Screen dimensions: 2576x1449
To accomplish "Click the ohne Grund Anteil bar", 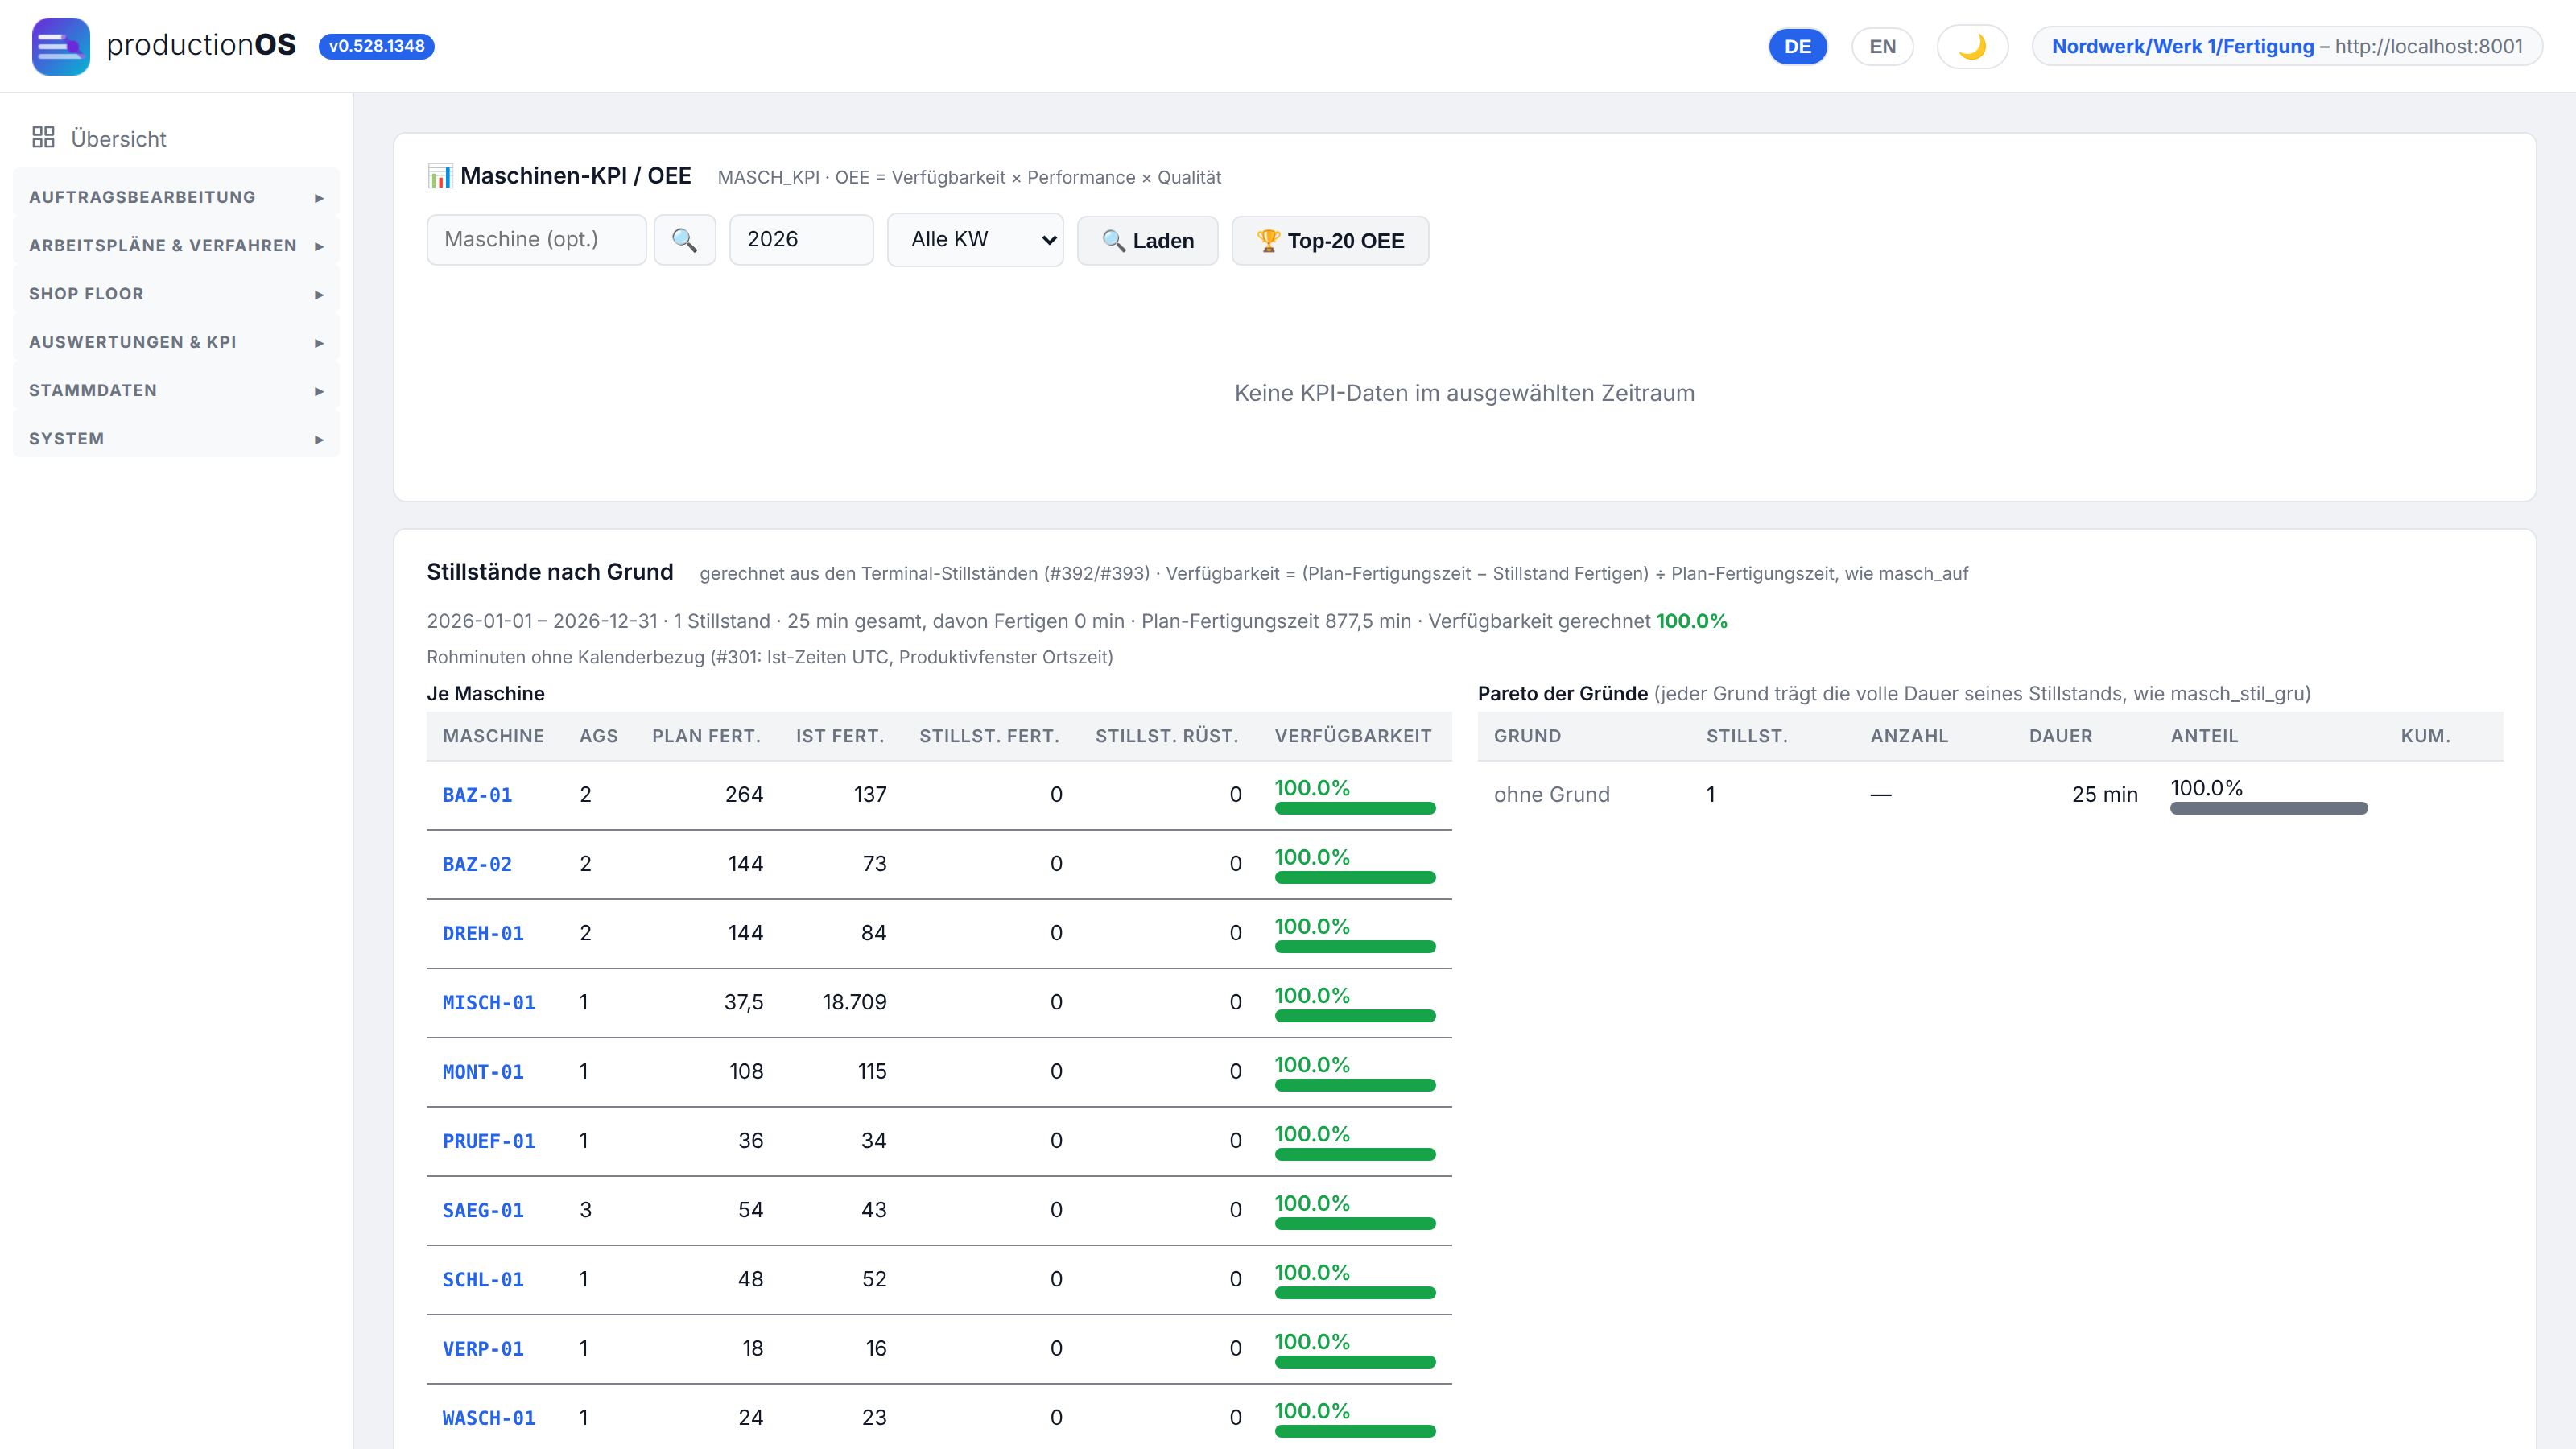I will [2268, 808].
